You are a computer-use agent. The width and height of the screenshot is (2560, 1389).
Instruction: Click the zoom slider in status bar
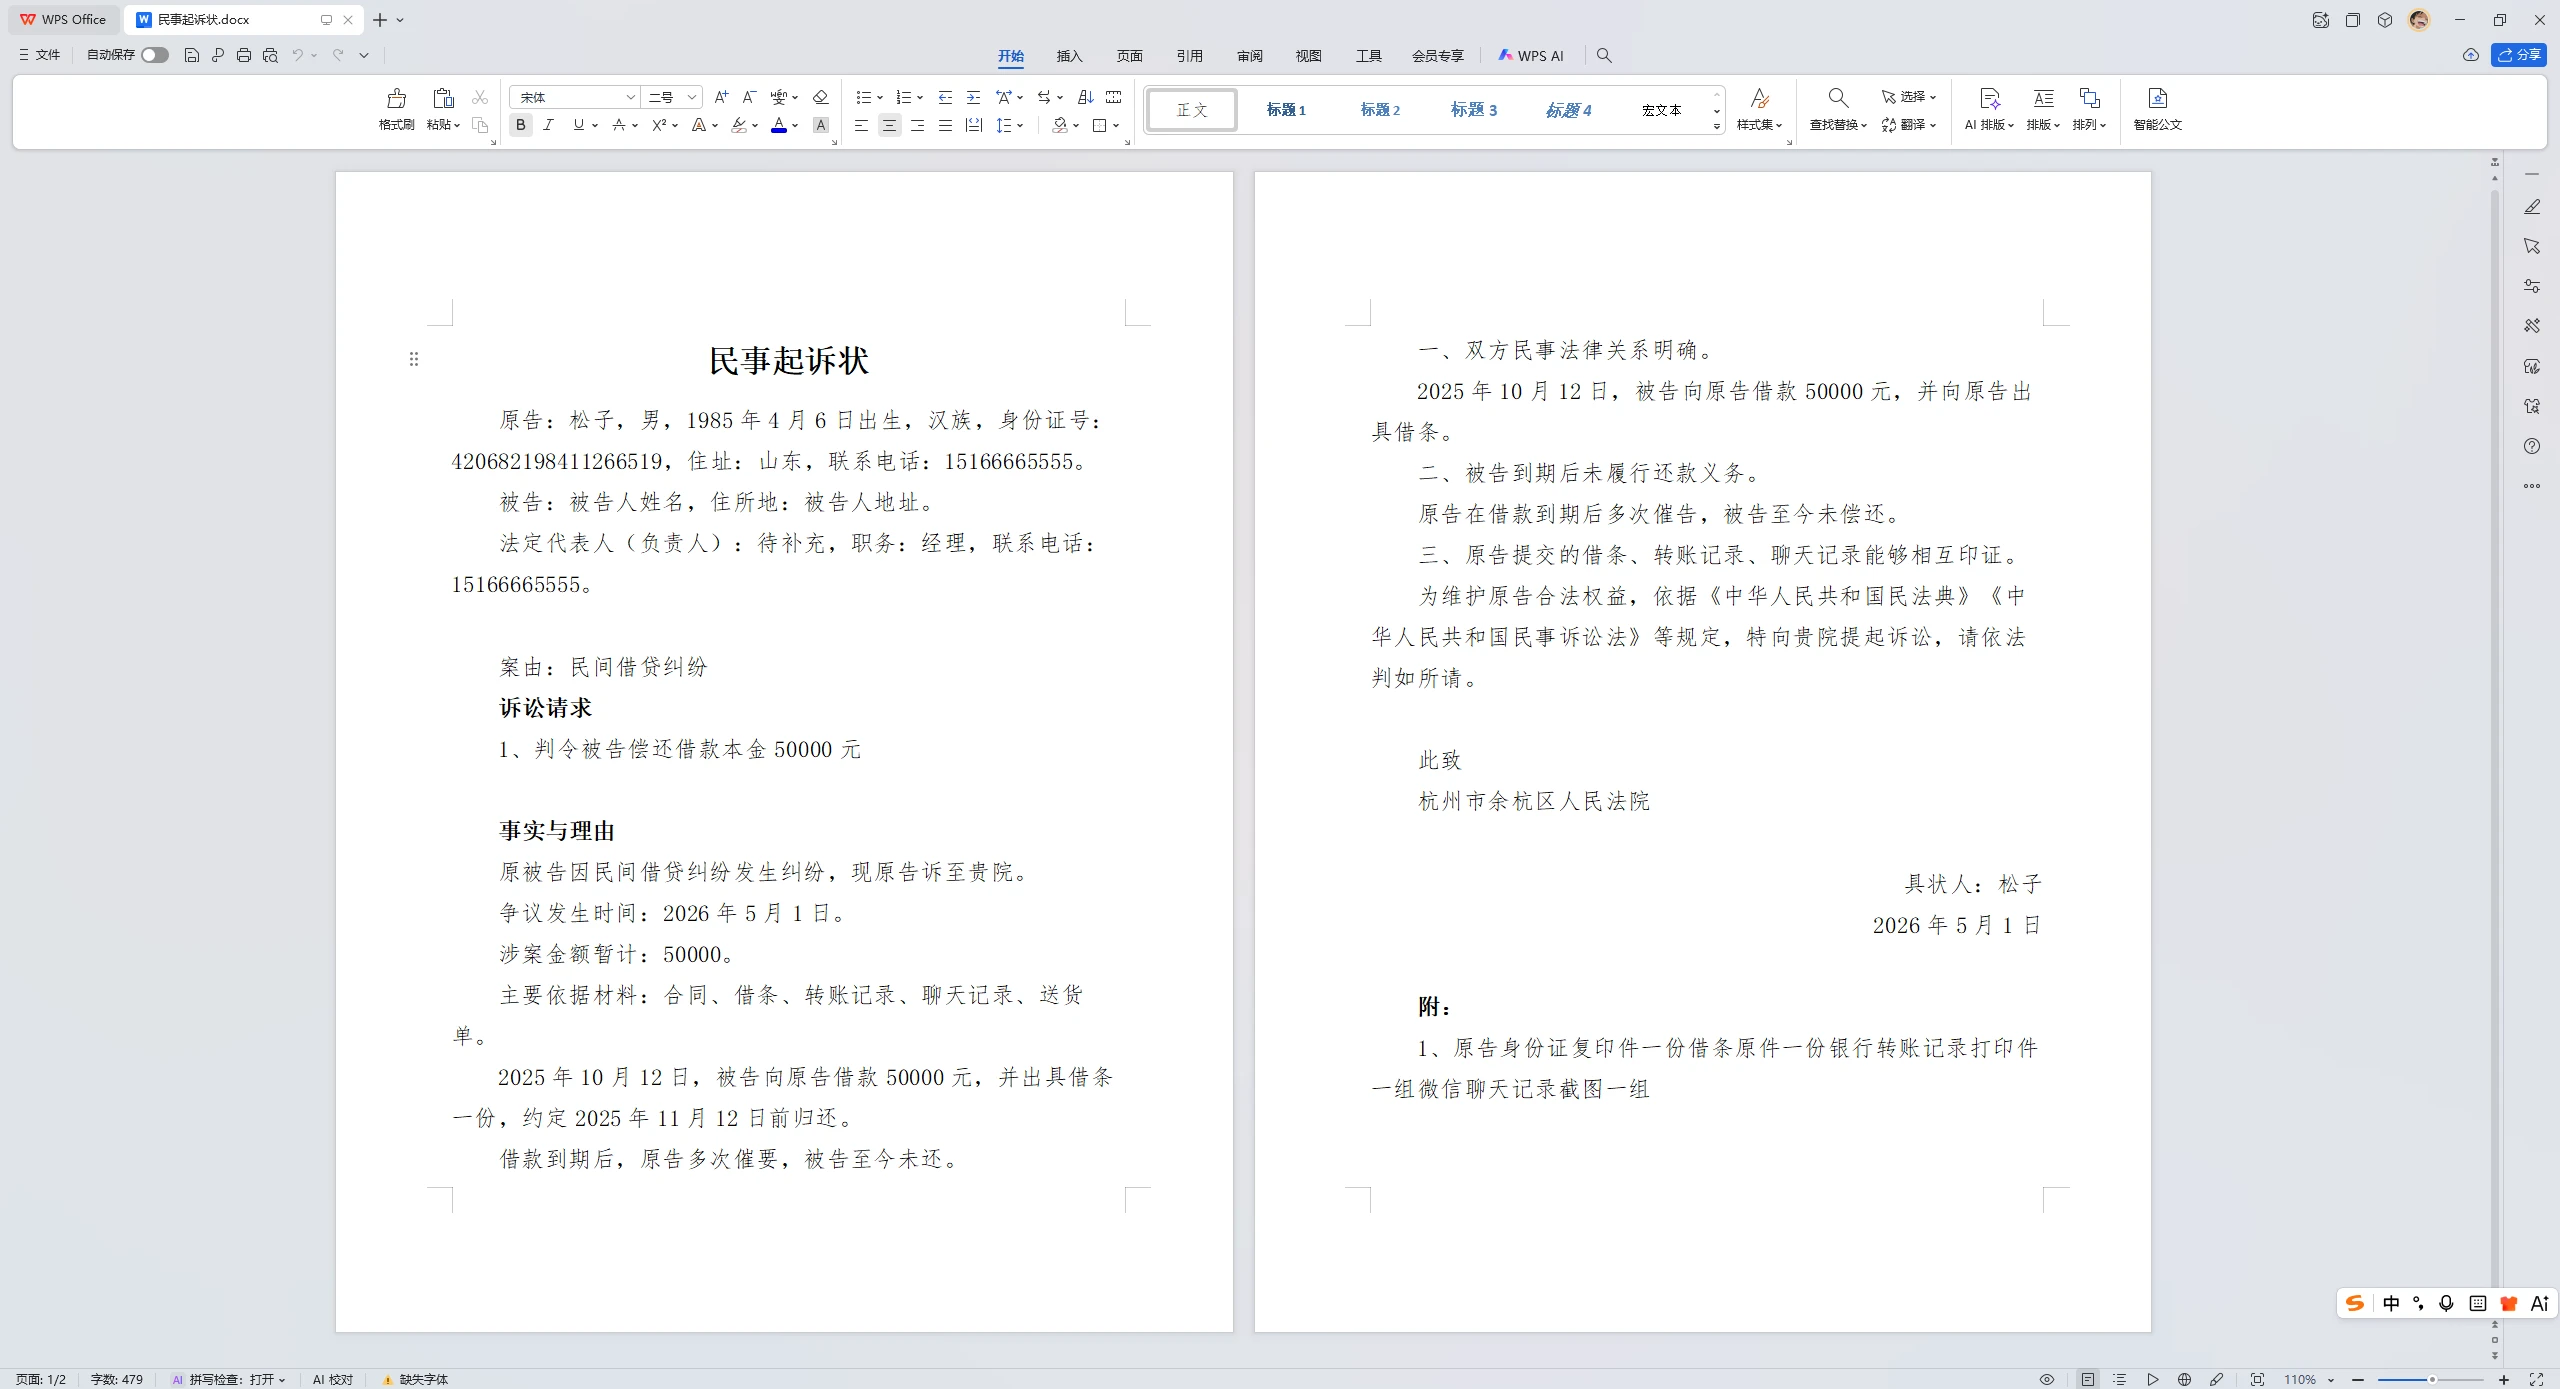click(2431, 1379)
